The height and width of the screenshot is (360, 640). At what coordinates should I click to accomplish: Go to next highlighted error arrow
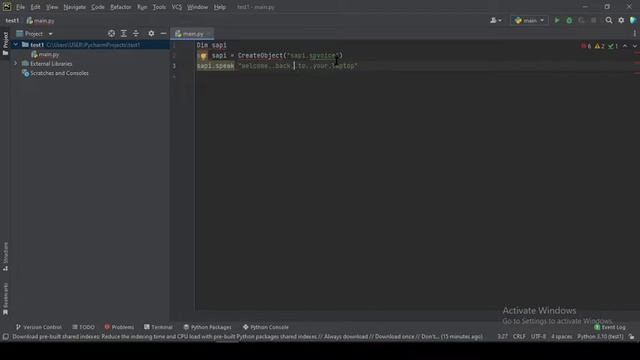tap(635, 46)
